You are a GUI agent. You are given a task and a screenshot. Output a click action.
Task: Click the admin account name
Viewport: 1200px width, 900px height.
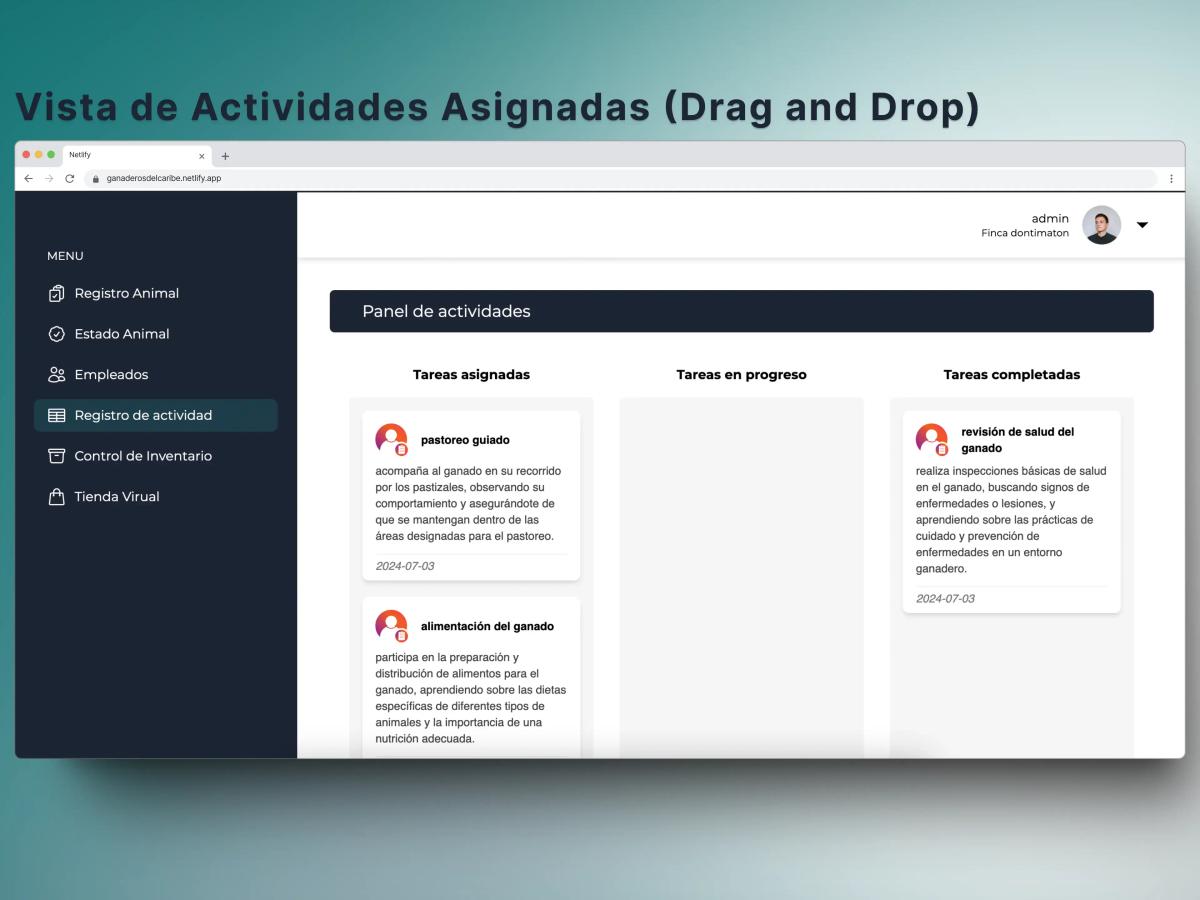[1049, 218]
